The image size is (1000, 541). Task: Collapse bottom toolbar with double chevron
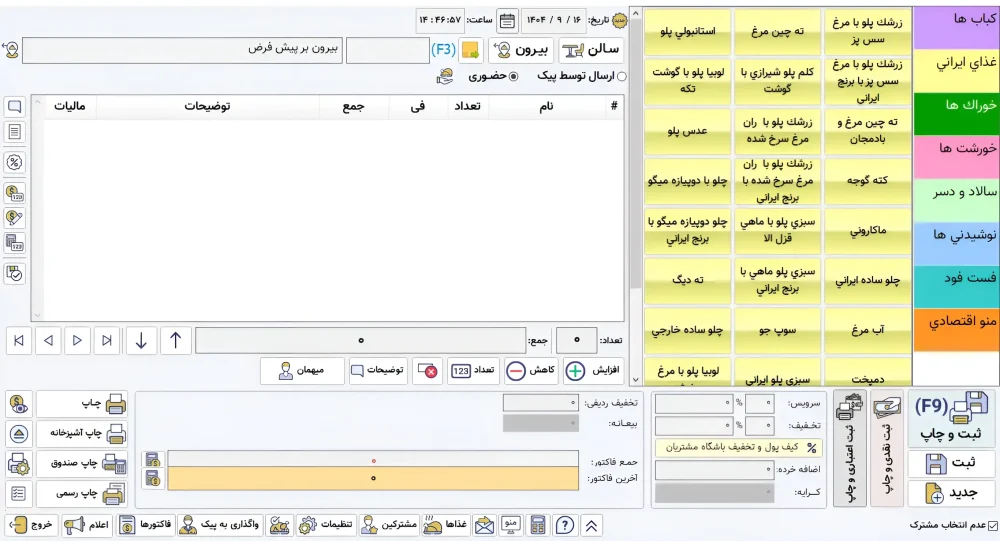pos(591,525)
